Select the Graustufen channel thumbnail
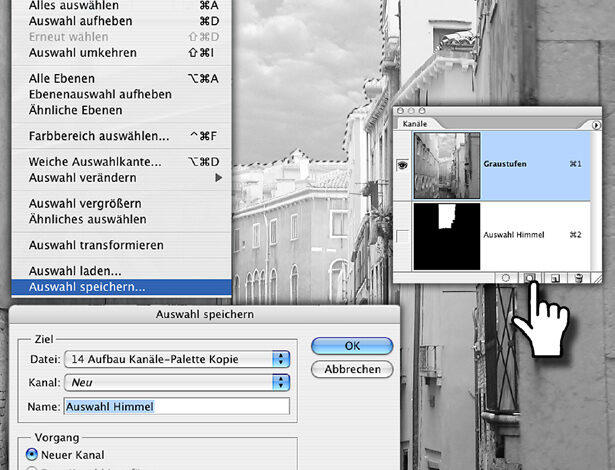 point(447,165)
